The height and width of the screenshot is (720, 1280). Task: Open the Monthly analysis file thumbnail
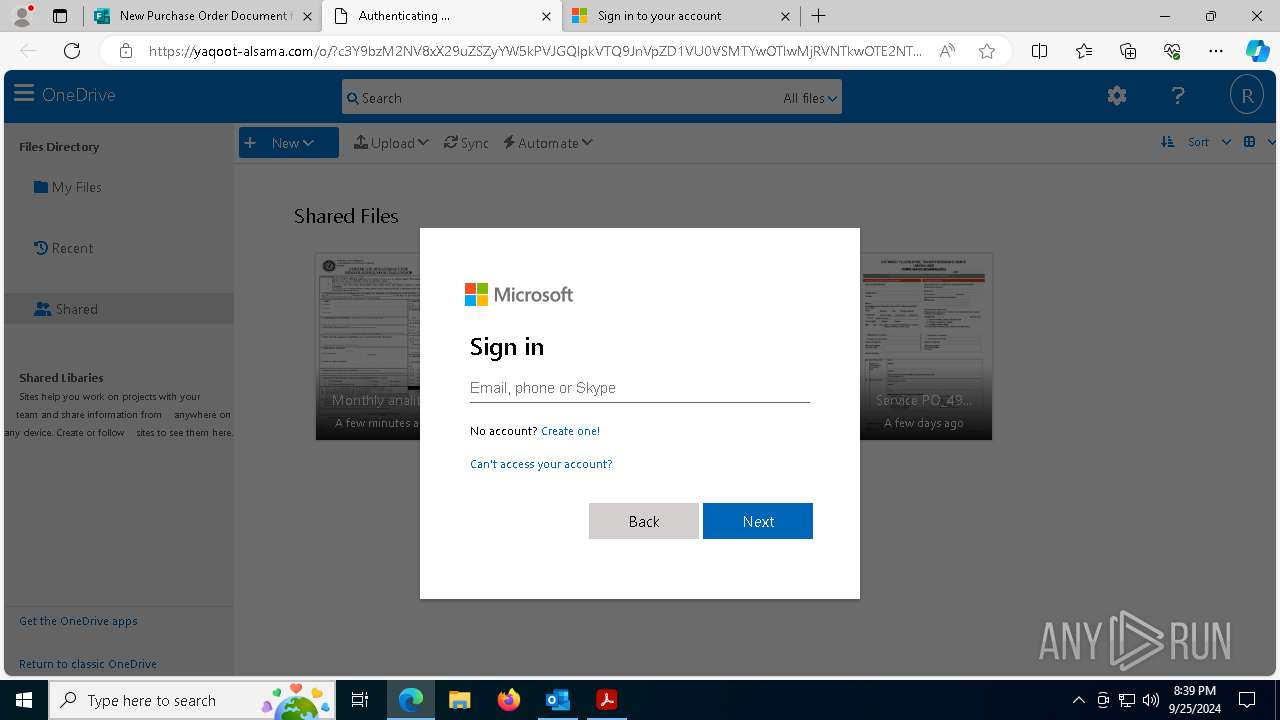click(368, 346)
